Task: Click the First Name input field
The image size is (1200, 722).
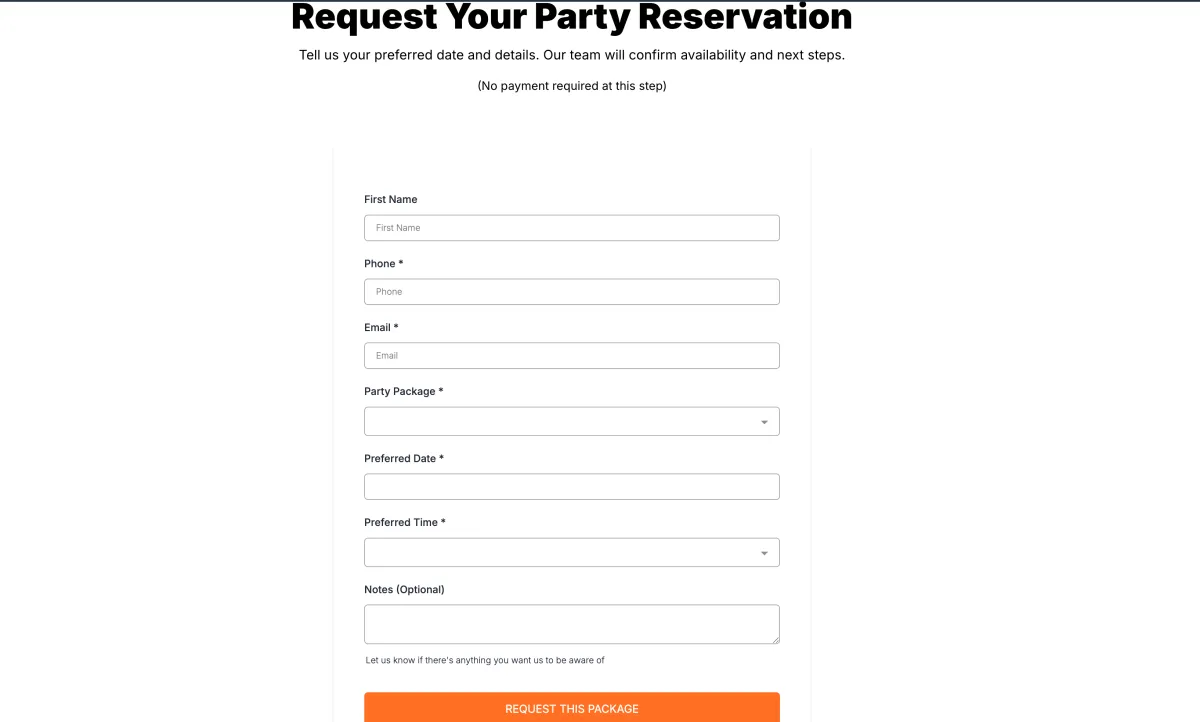Action: click(x=571, y=228)
